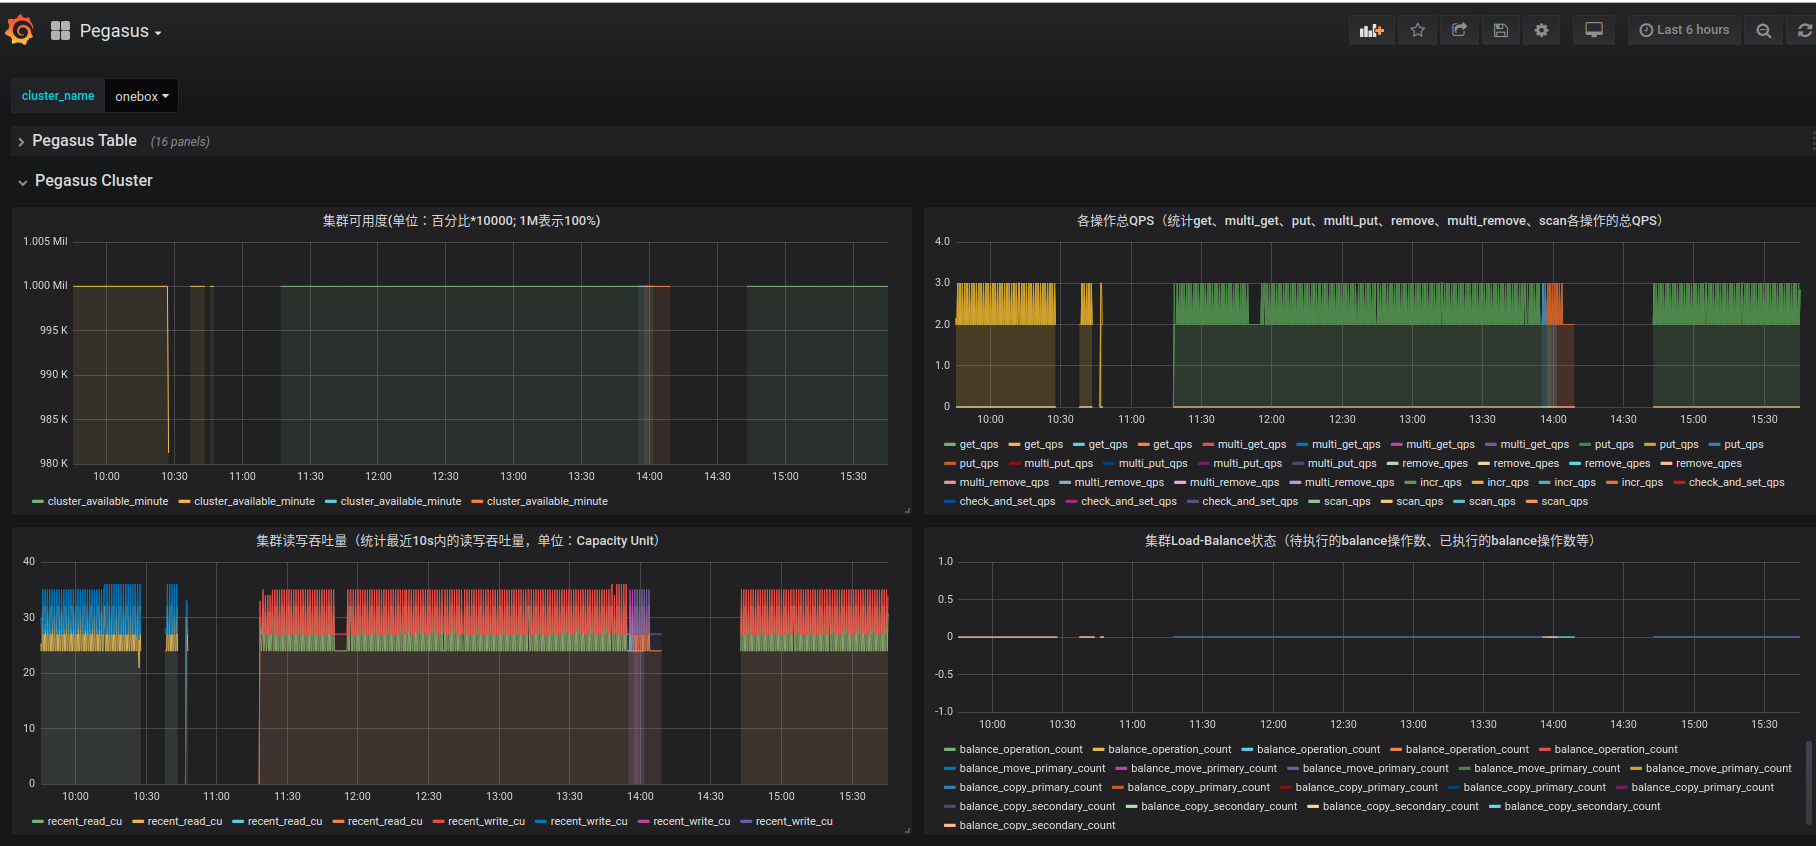
Task: Click the Grafana logo menu
Action: (20, 31)
